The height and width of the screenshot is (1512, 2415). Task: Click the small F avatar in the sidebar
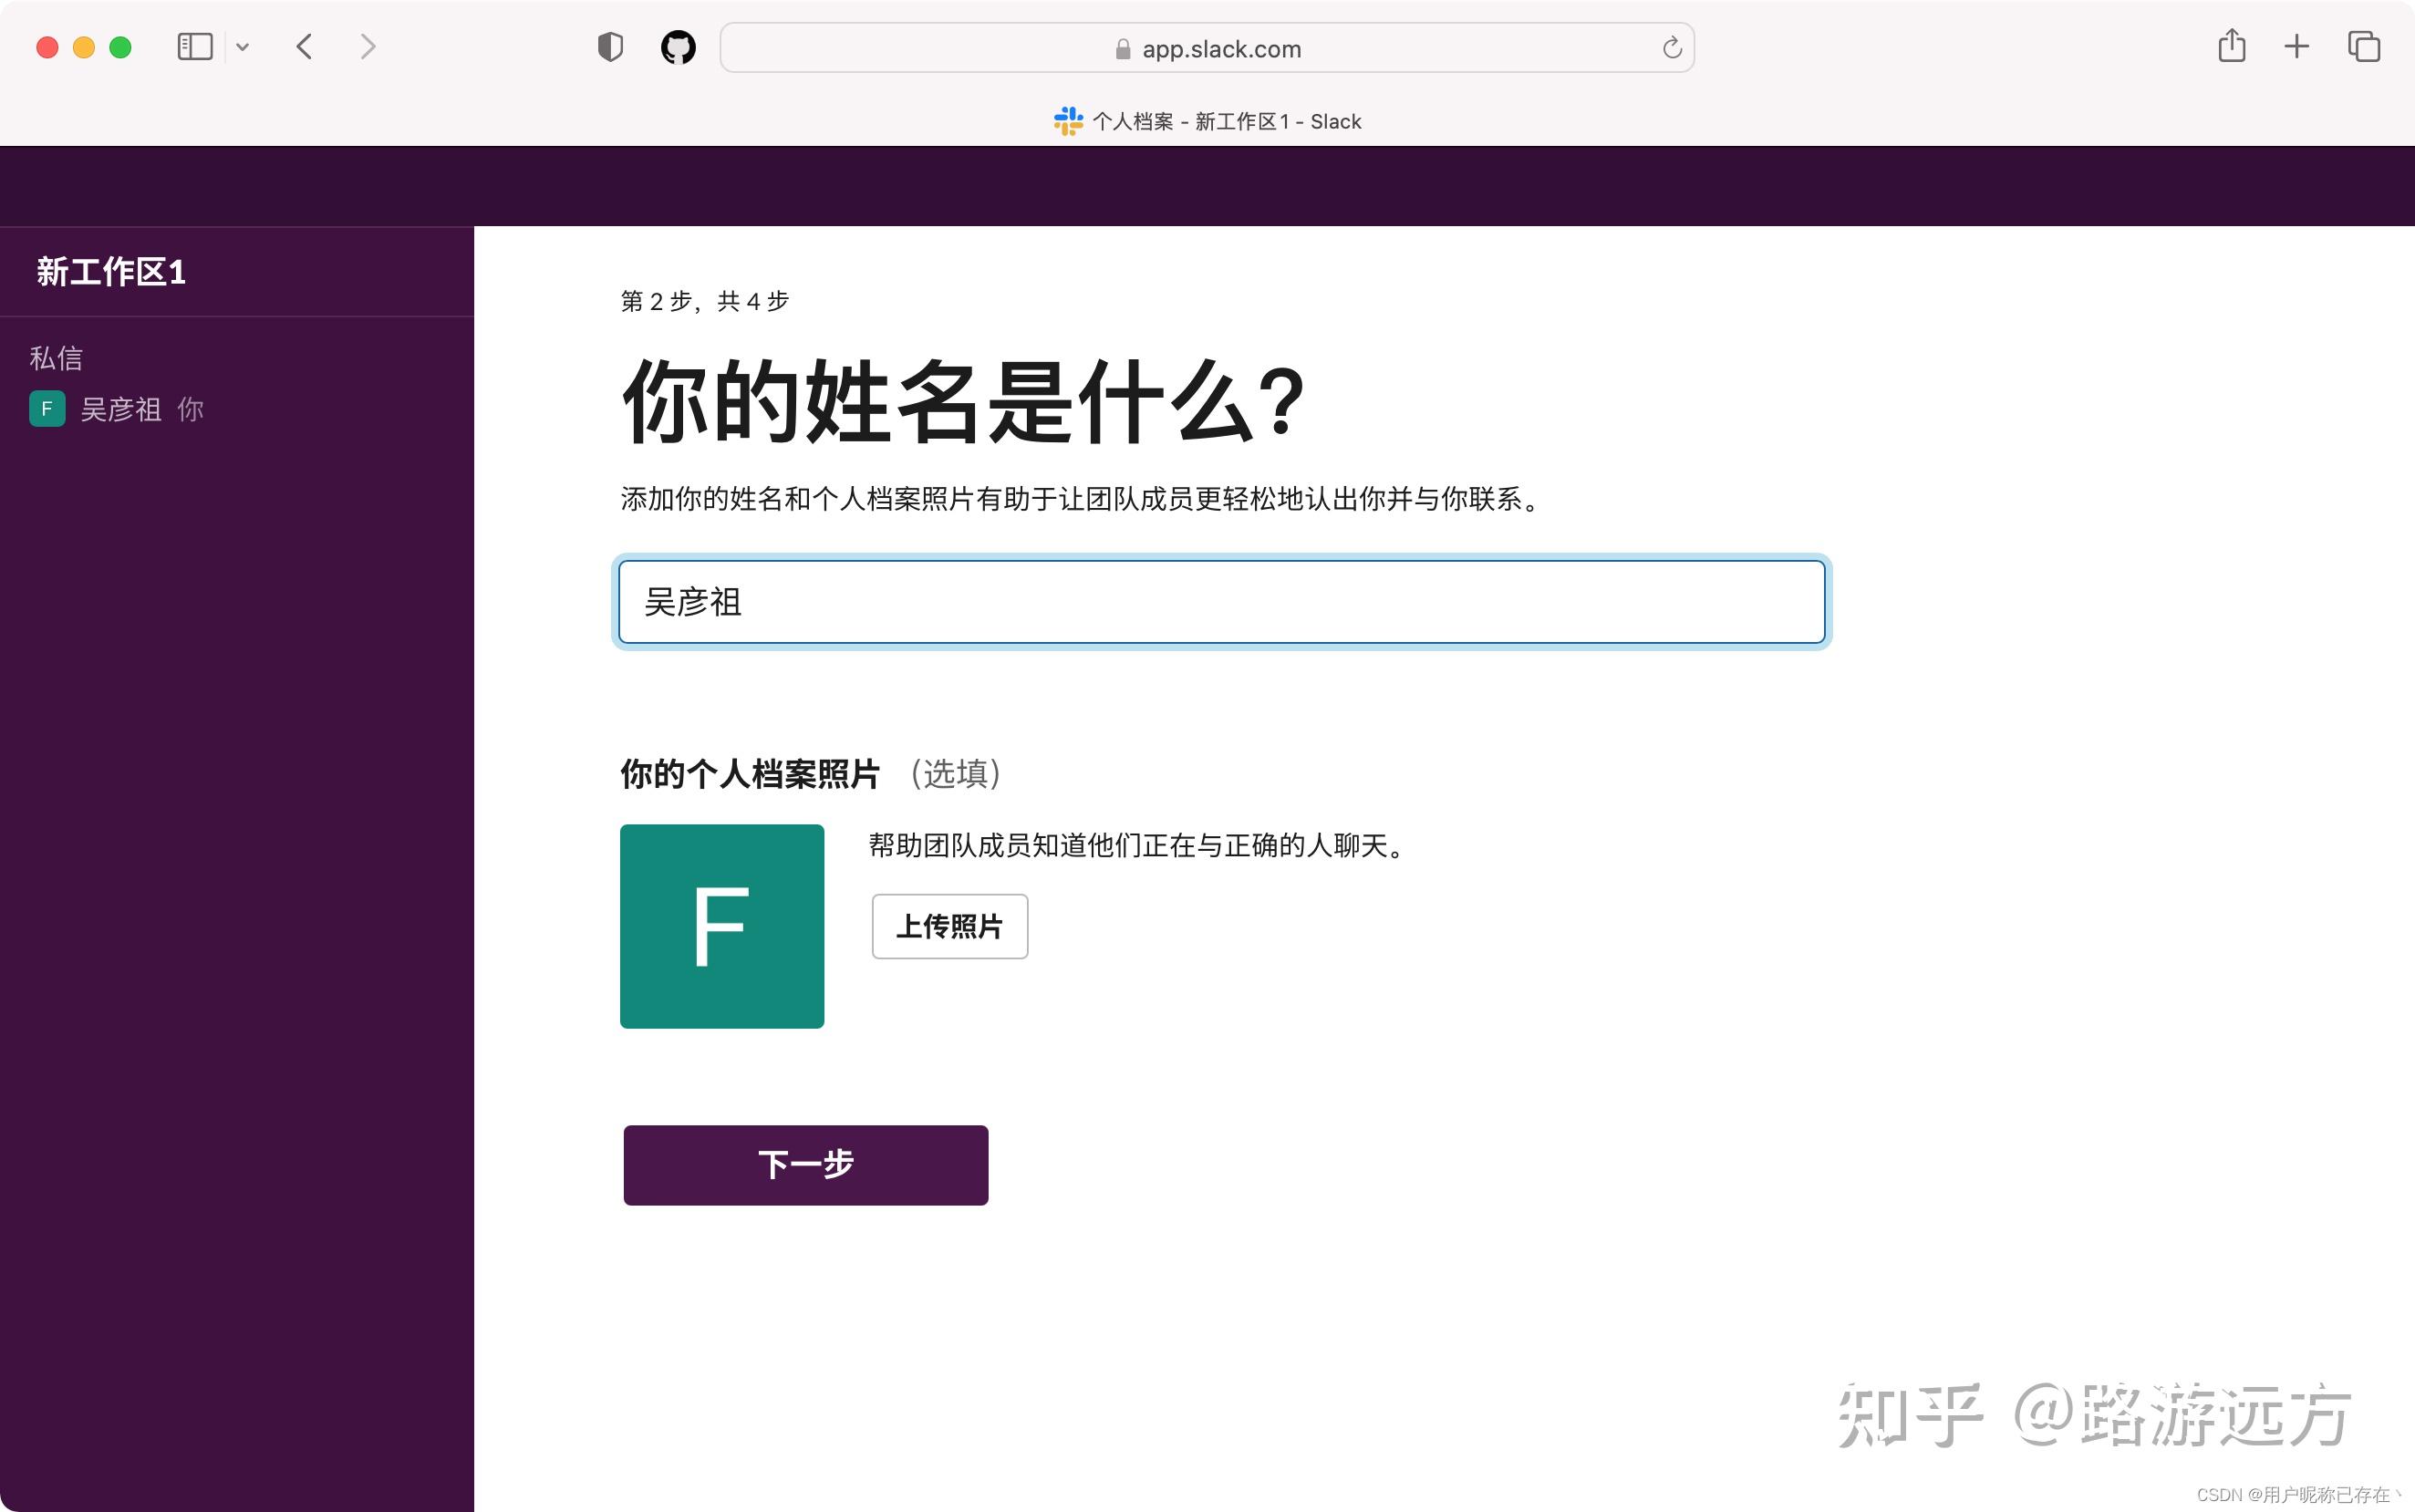[x=47, y=409]
